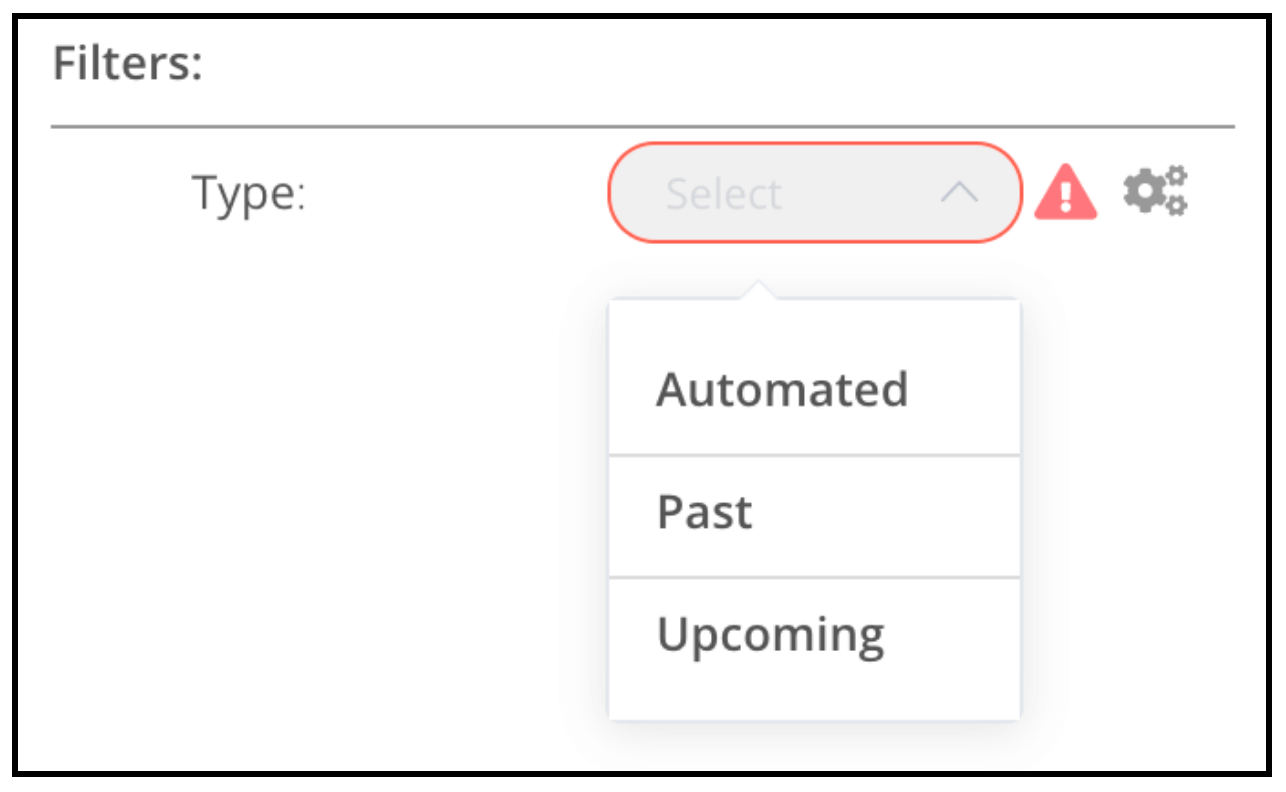Click the Filters heading
The image size is (1286, 792).
pos(127,65)
